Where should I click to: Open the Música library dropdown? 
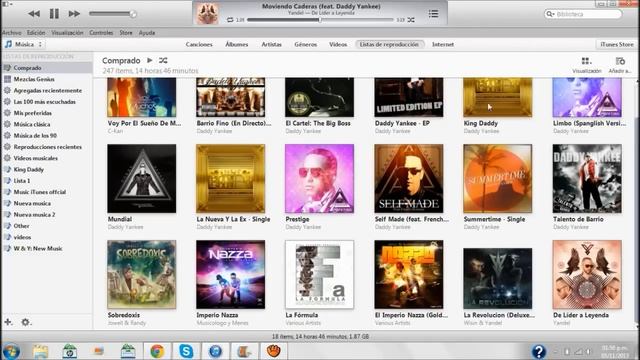(x=24, y=44)
